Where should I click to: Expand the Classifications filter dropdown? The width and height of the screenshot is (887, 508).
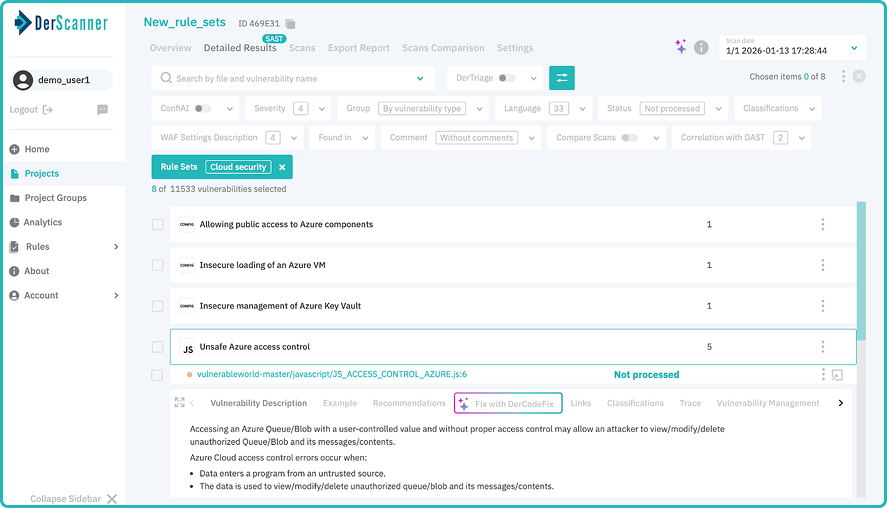812,109
